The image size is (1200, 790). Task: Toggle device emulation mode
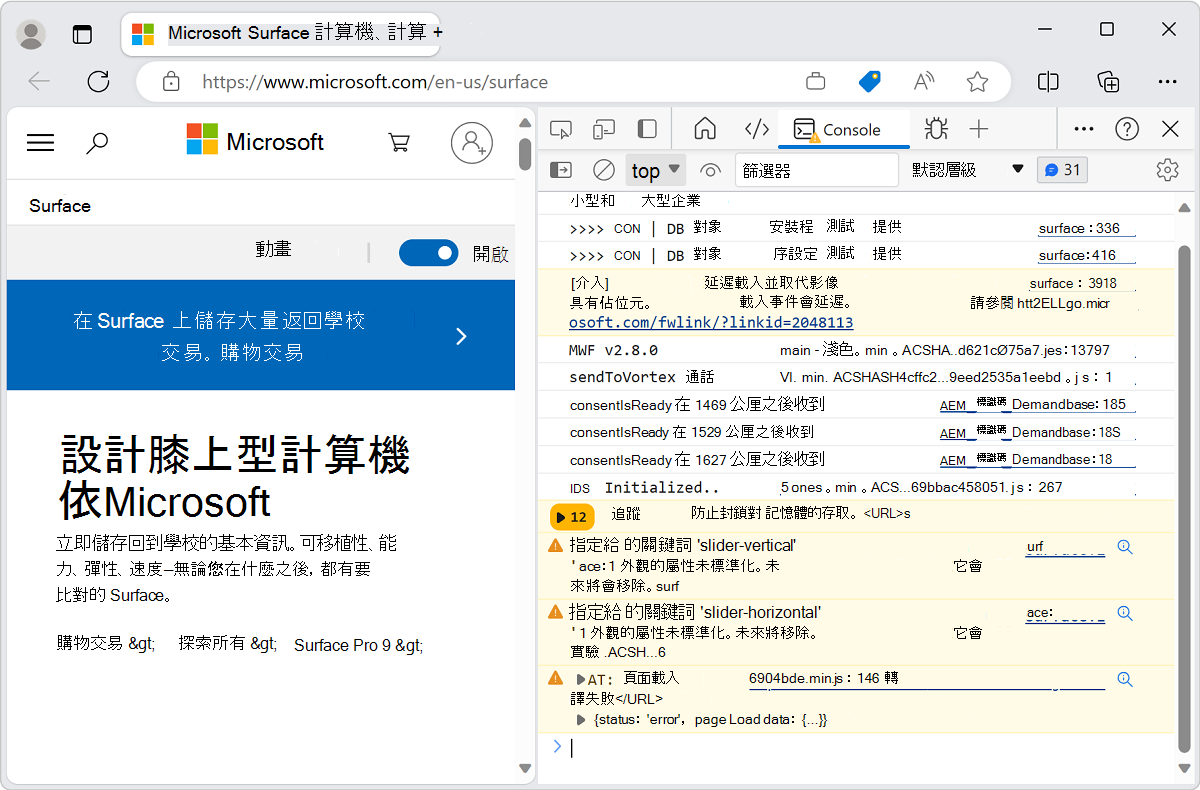point(603,128)
